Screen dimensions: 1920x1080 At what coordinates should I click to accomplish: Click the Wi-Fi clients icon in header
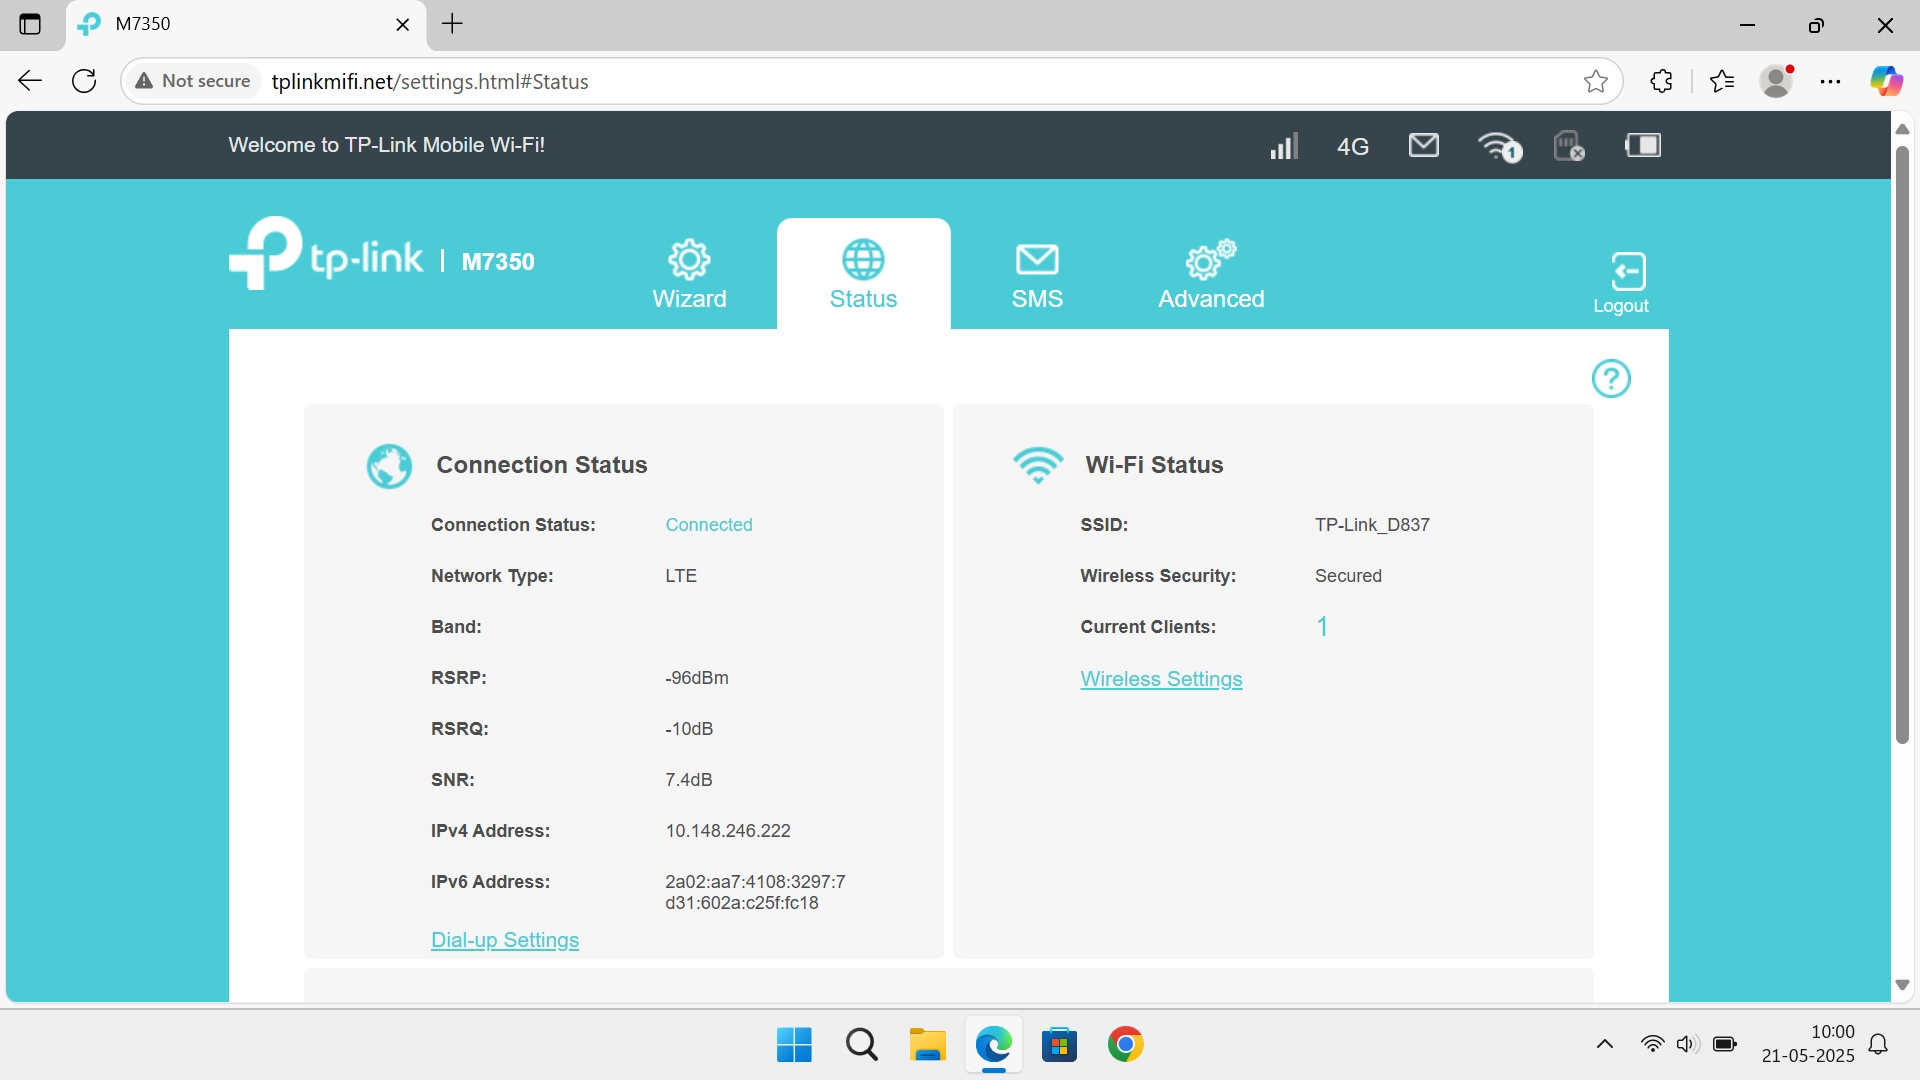coord(1499,147)
